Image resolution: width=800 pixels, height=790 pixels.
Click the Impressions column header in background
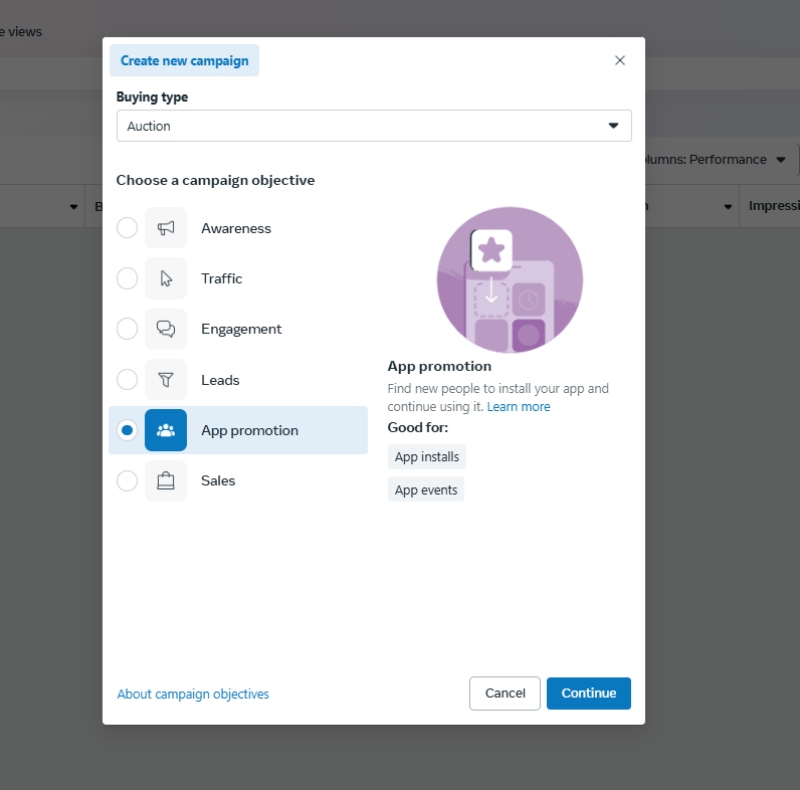pyautogui.click(x=774, y=206)
